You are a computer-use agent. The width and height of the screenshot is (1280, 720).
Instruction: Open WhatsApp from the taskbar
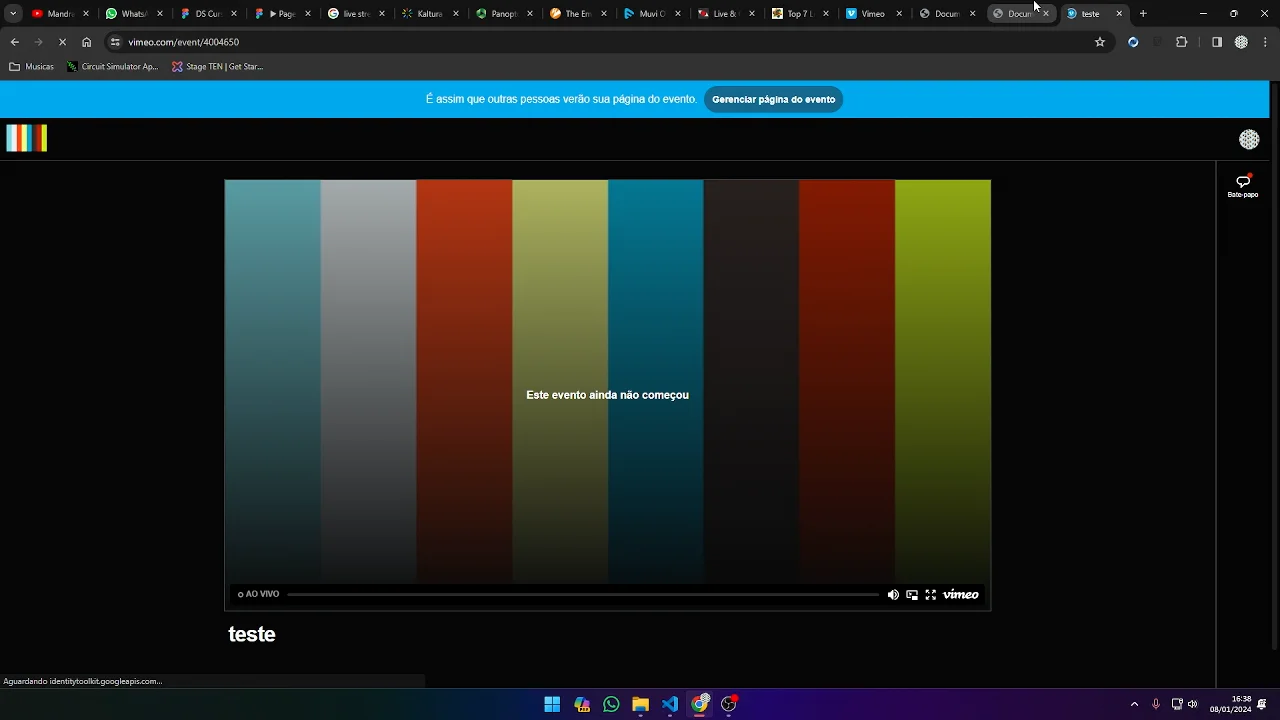611,704
